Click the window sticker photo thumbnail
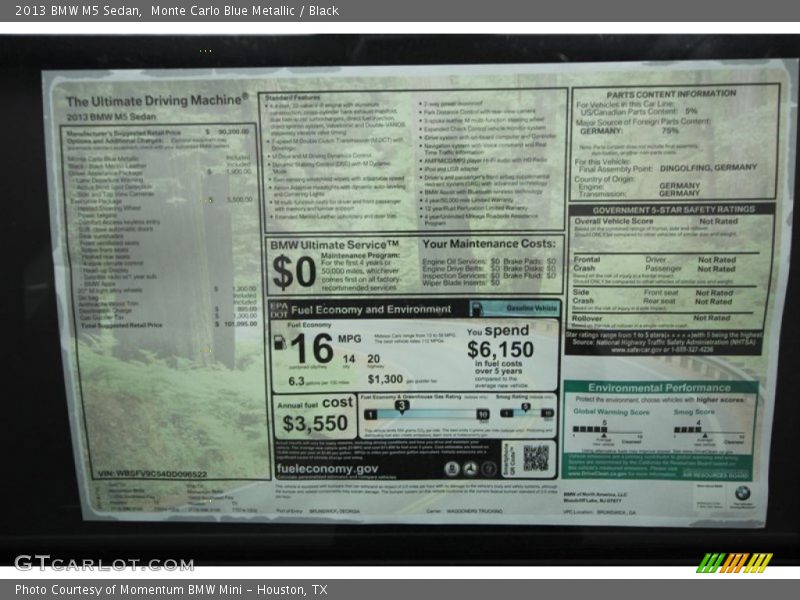This screenshot has width=800, height=600. click(x=400, y=300)
